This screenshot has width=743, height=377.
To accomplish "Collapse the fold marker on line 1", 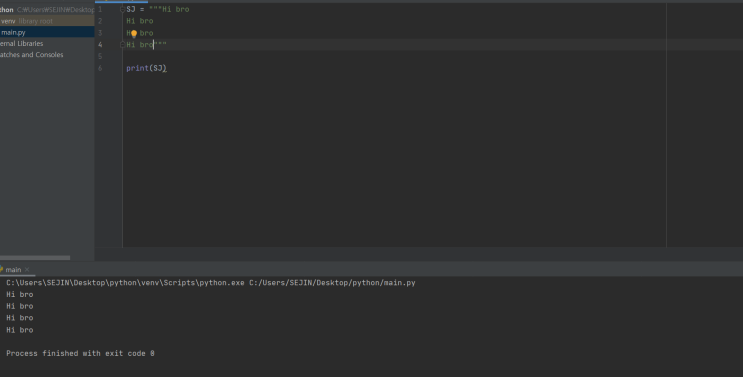I will point(122,9).
